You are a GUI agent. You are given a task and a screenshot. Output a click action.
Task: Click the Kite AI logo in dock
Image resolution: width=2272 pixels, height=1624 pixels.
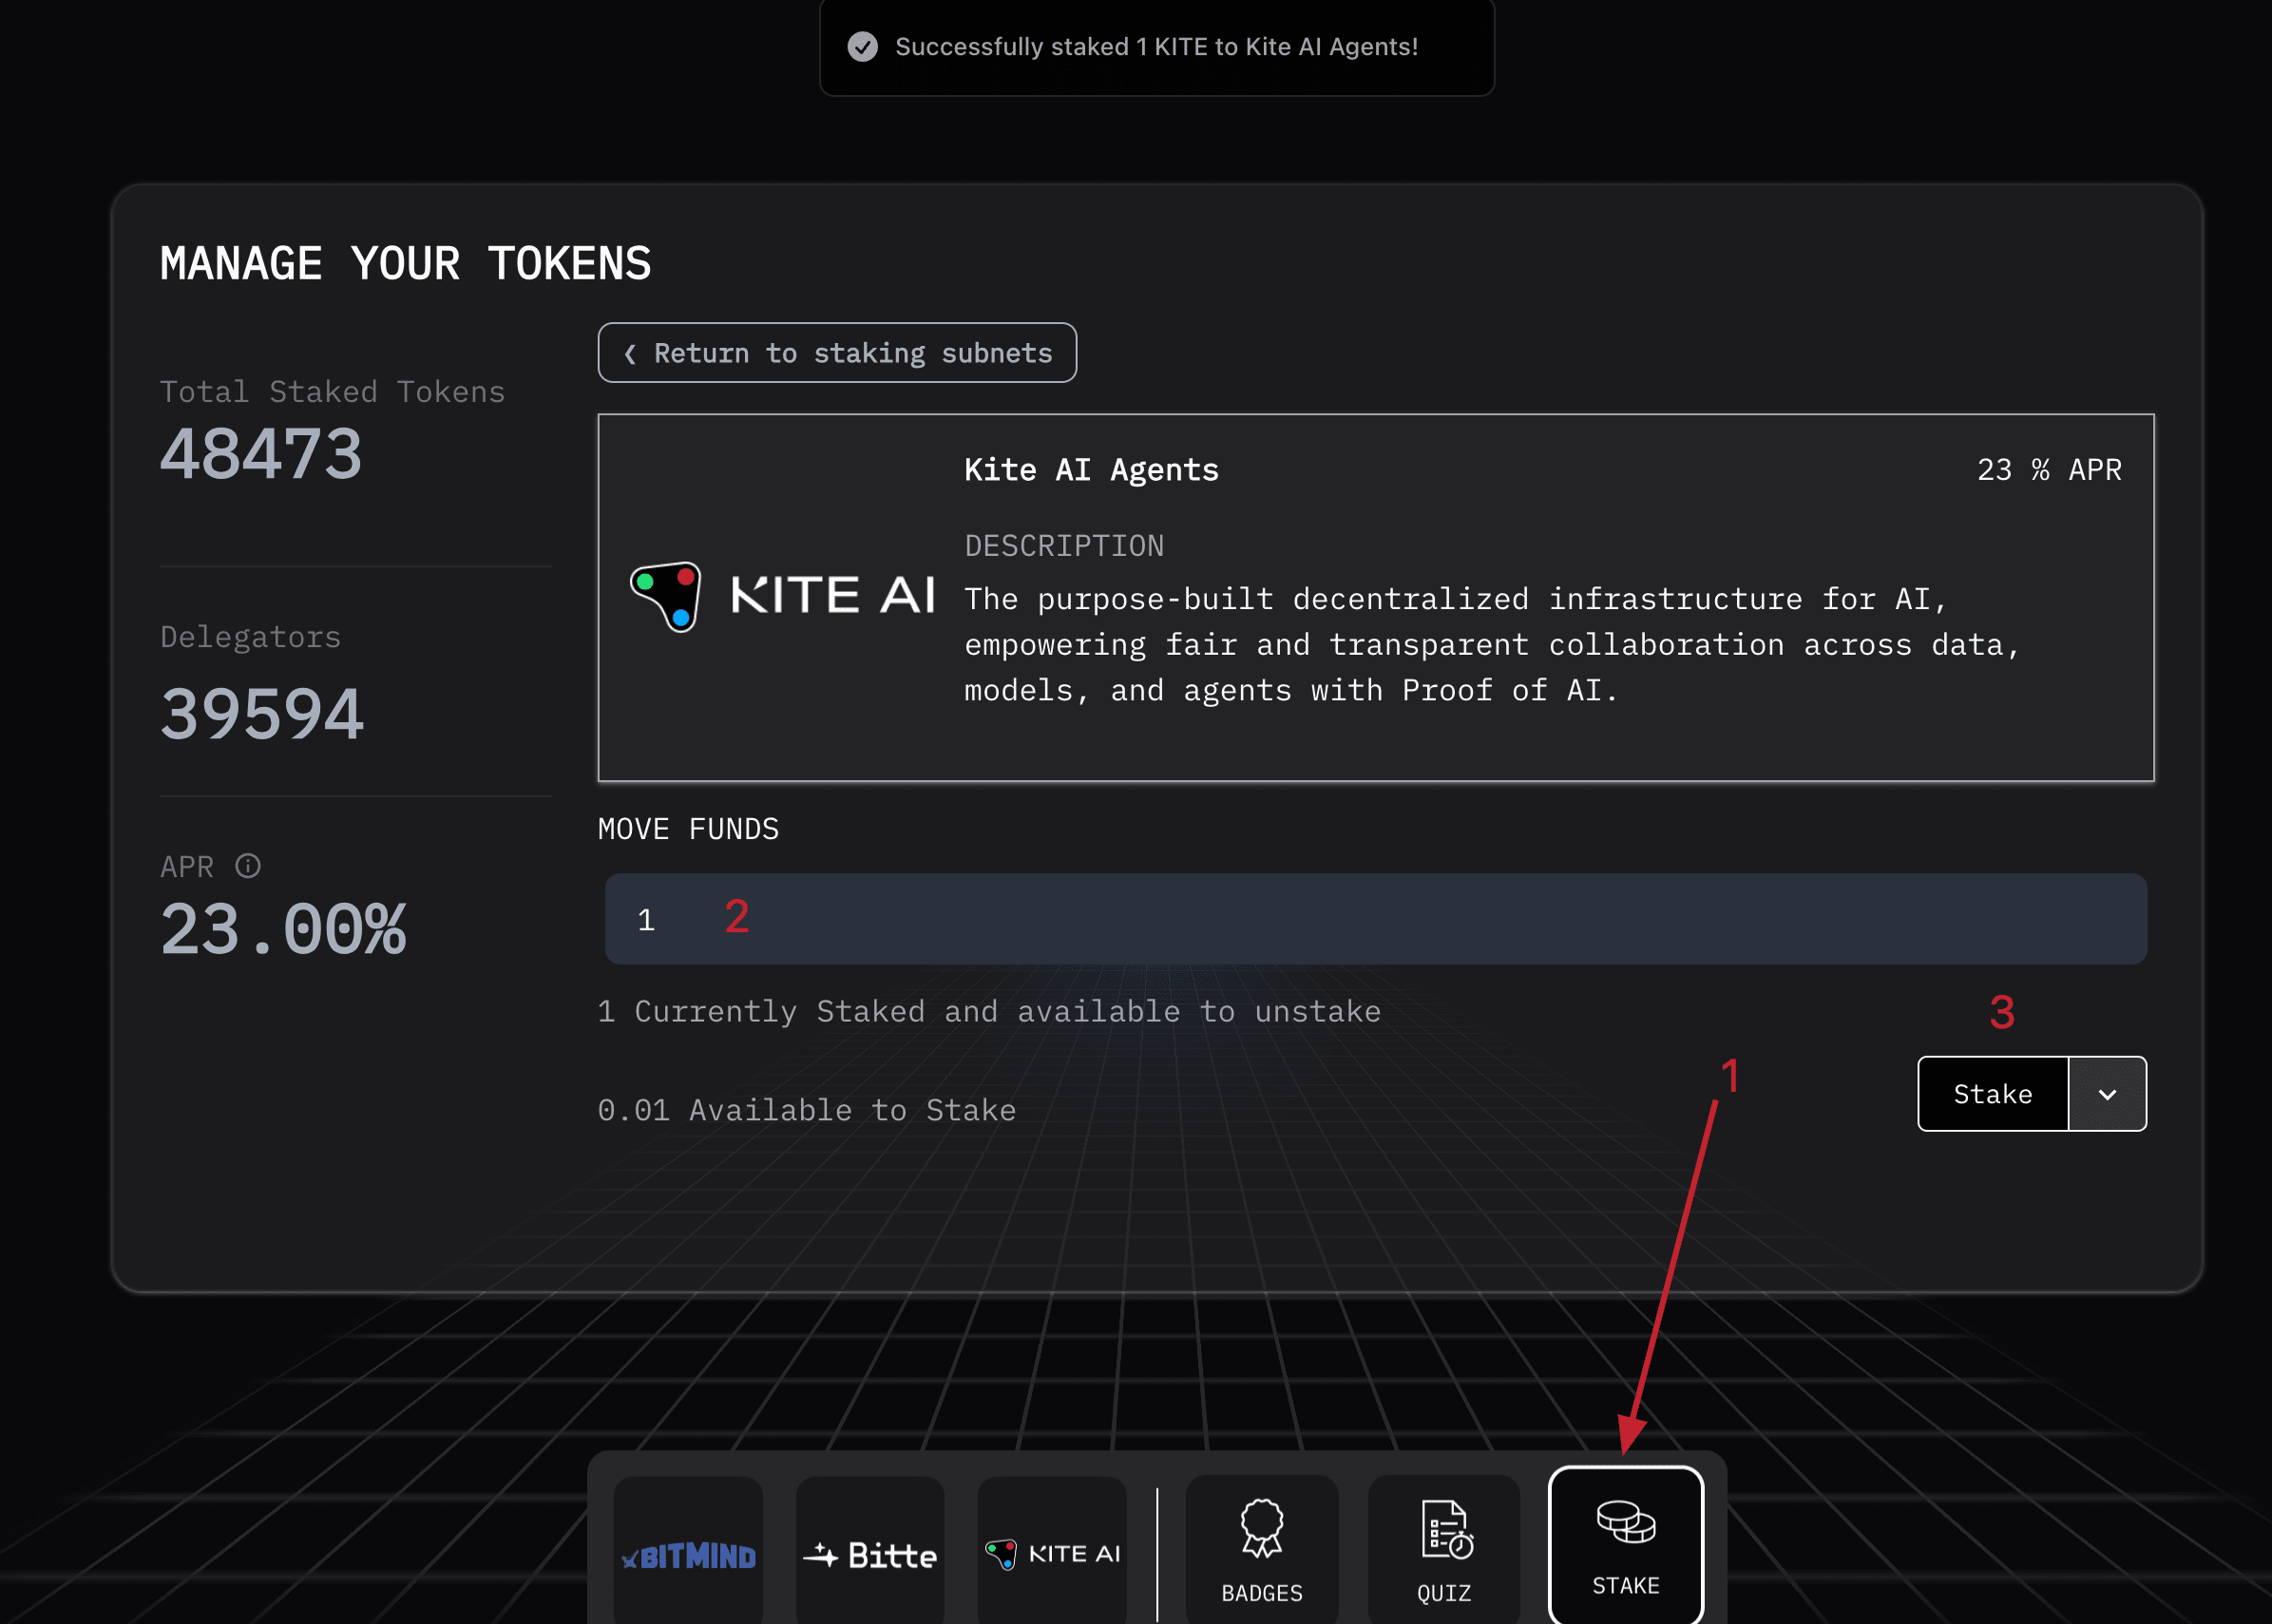1052,1553
